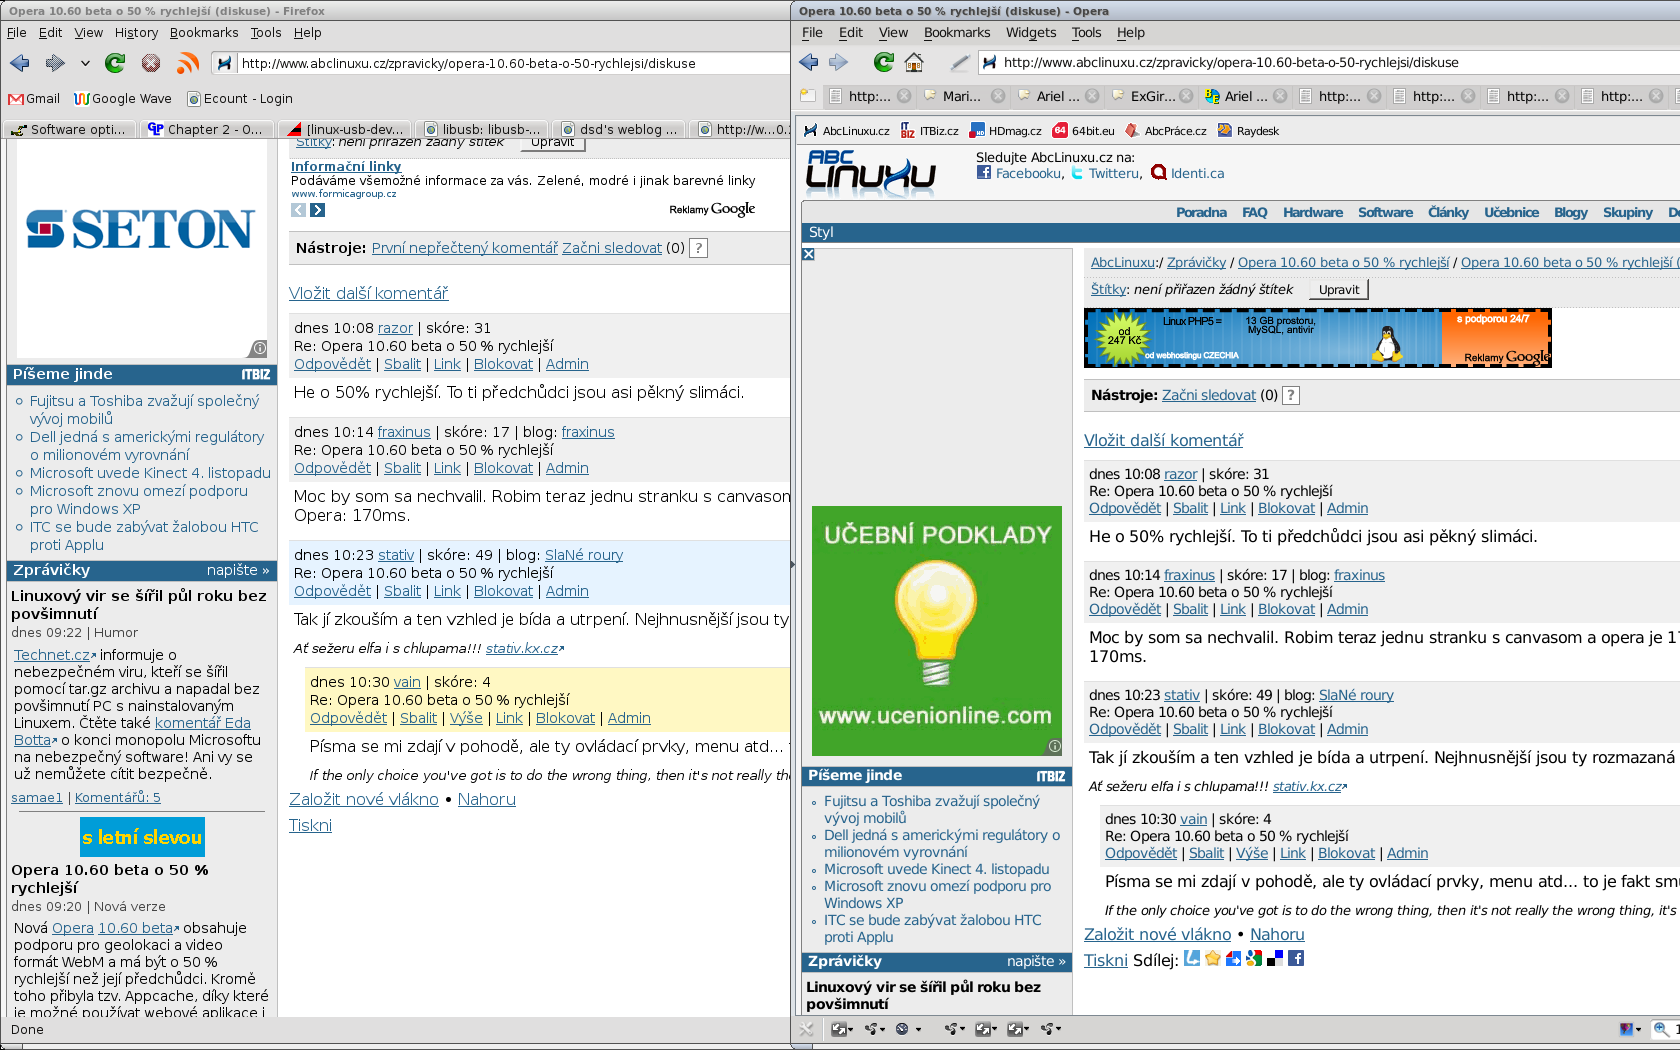Open the Blogy section in Opera page nav

tap(1571, 212)
